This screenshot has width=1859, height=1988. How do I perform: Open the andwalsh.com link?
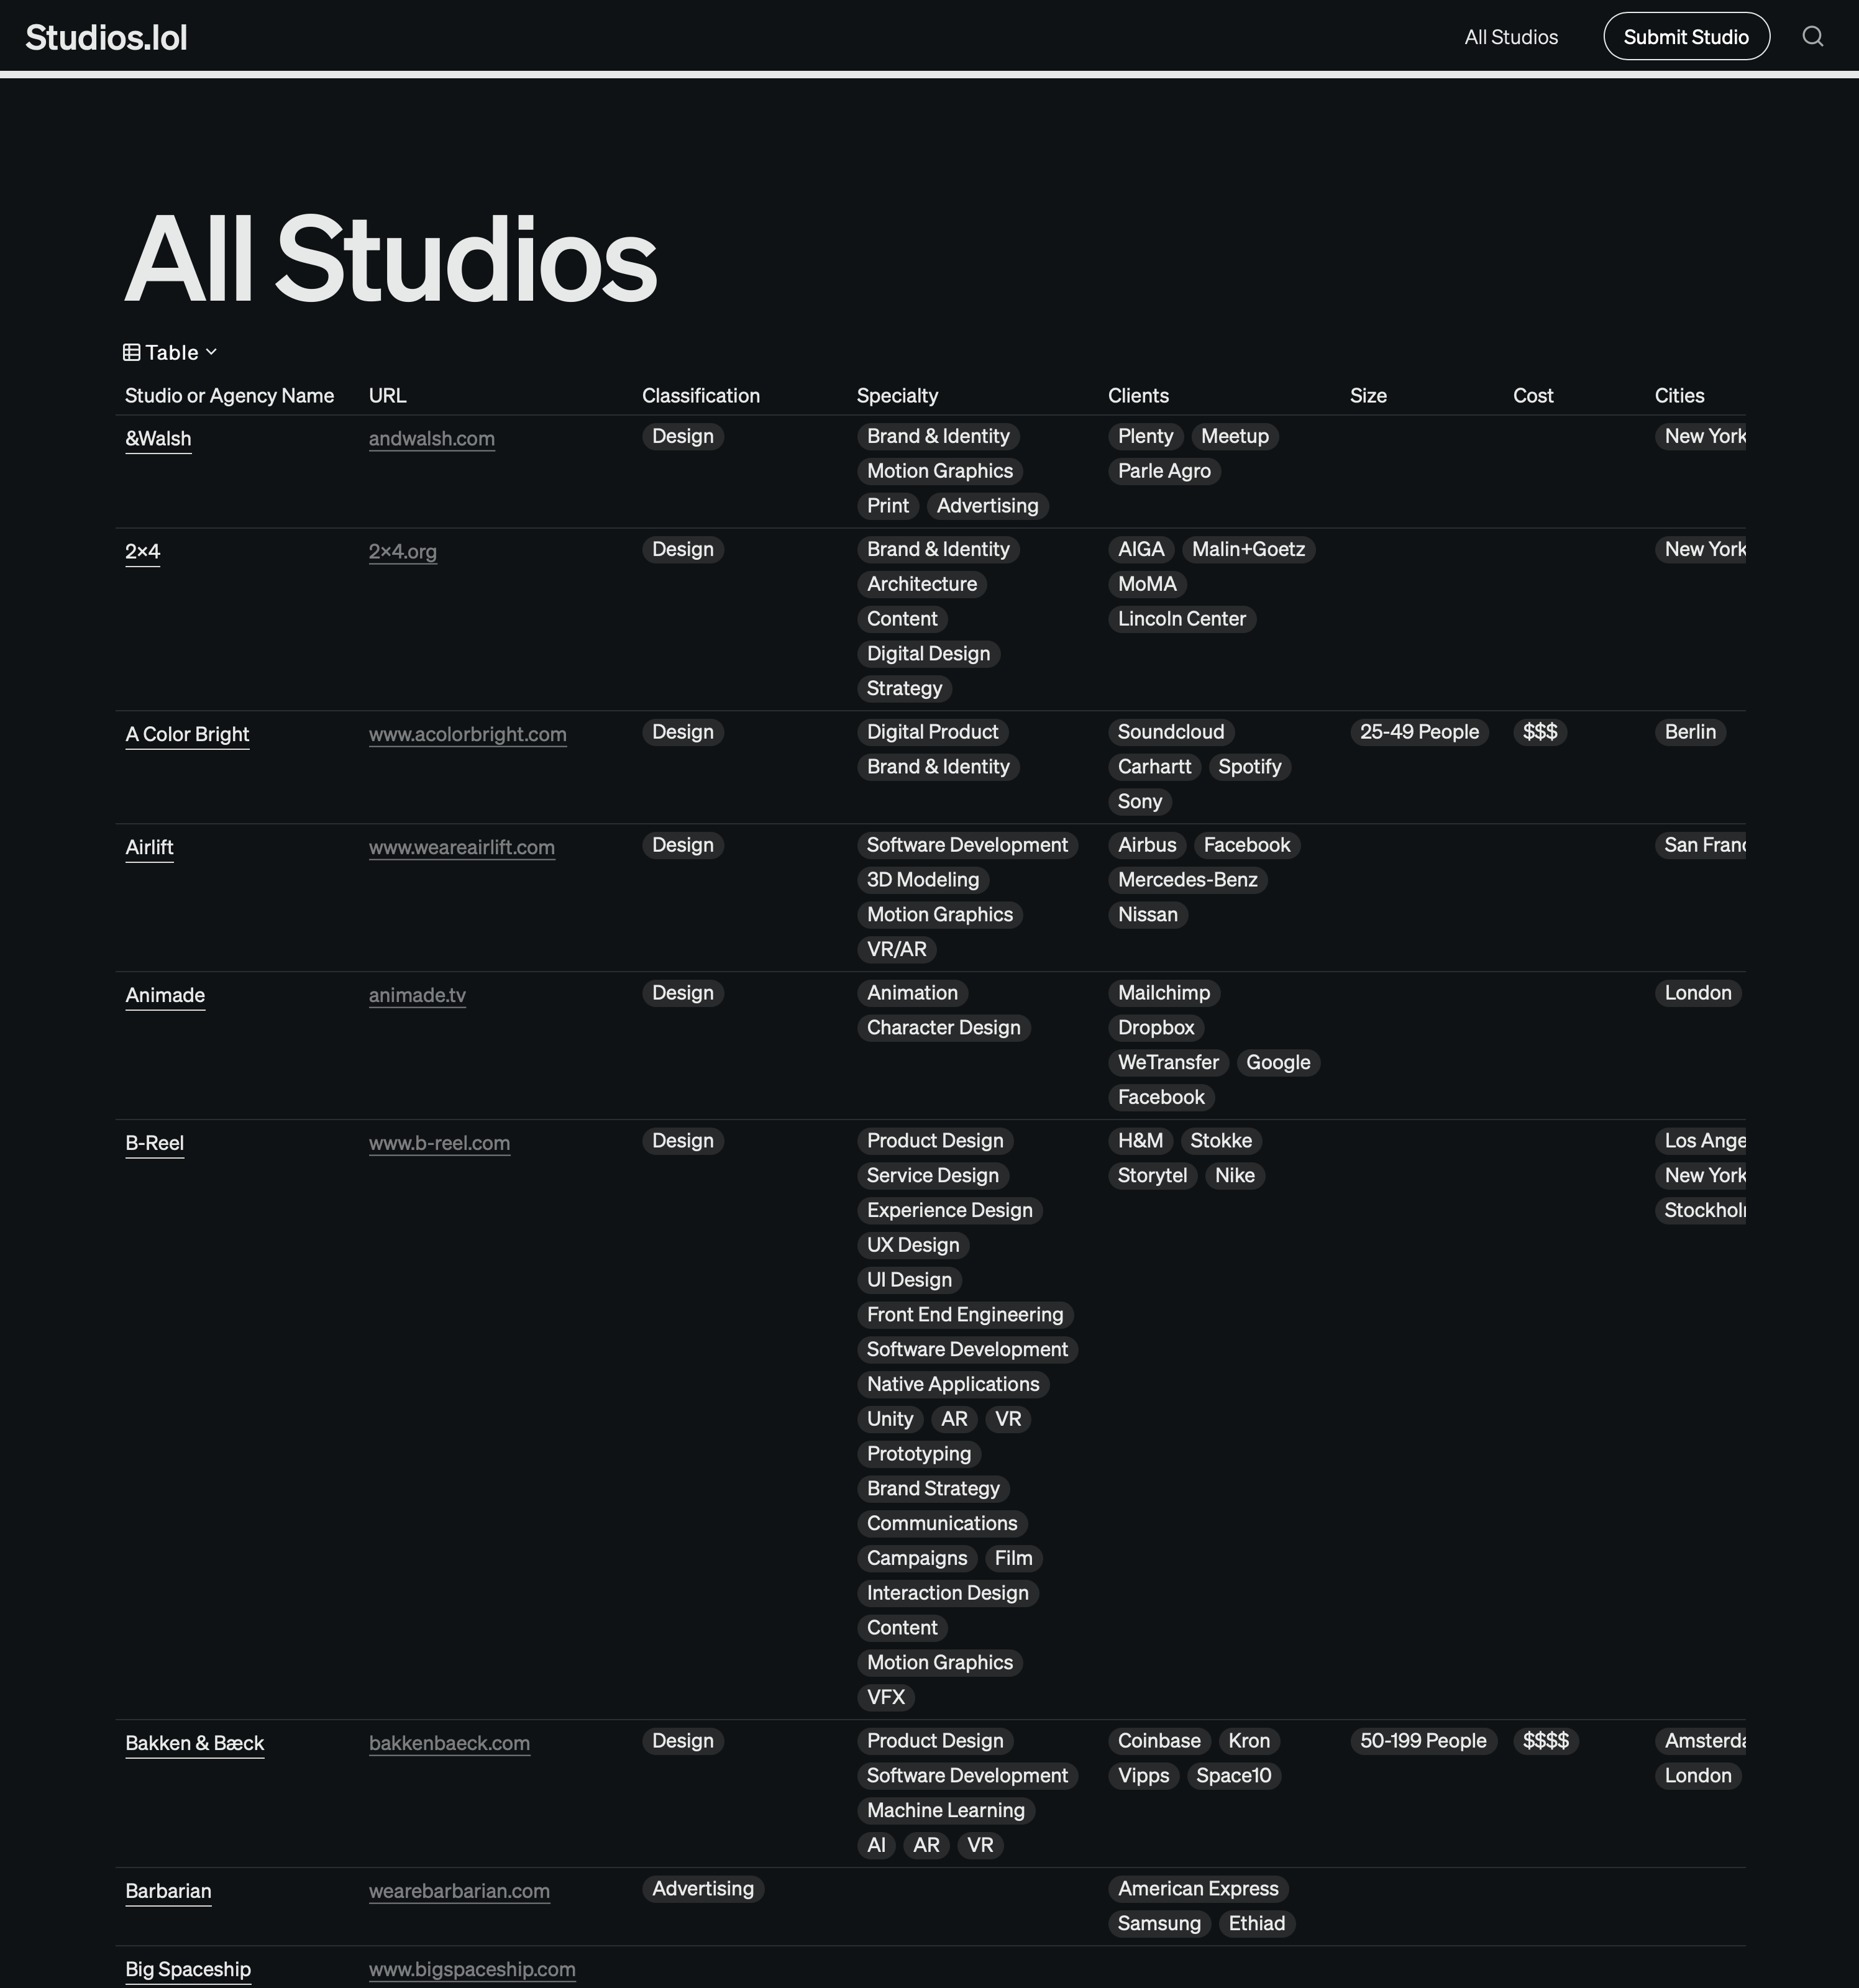tap(431, 438)
